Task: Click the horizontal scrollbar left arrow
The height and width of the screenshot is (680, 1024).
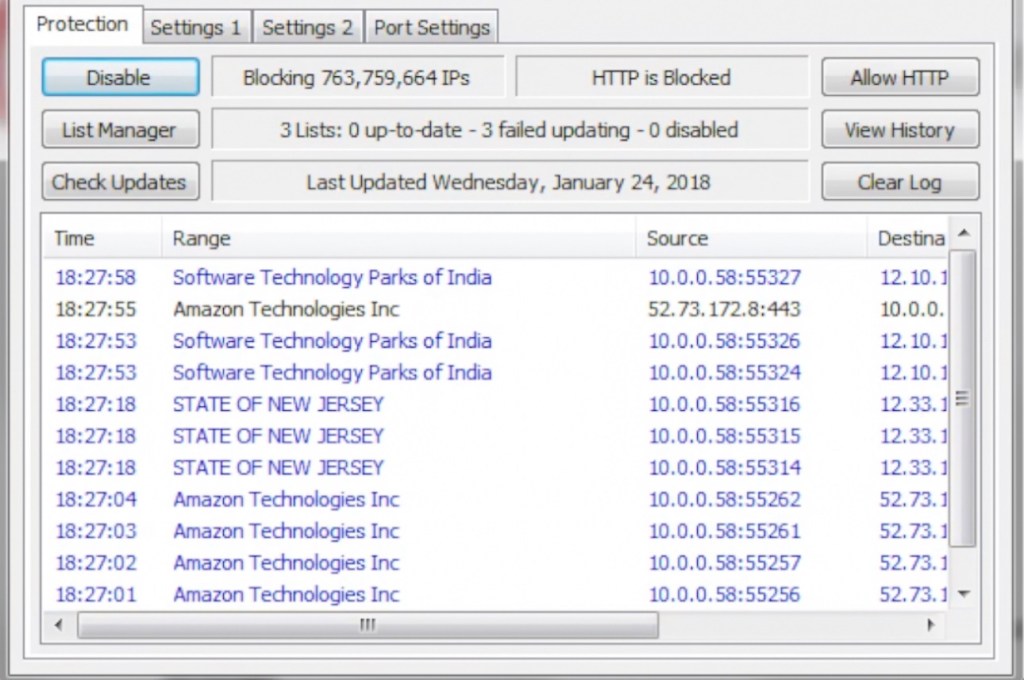Action: pos(59,625)
